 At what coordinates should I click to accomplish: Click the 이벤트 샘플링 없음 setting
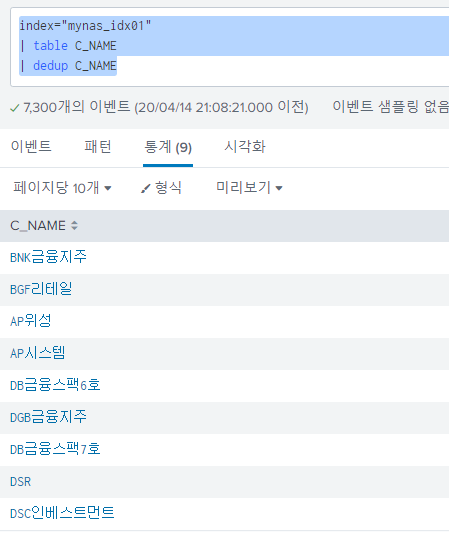[391, 107]
